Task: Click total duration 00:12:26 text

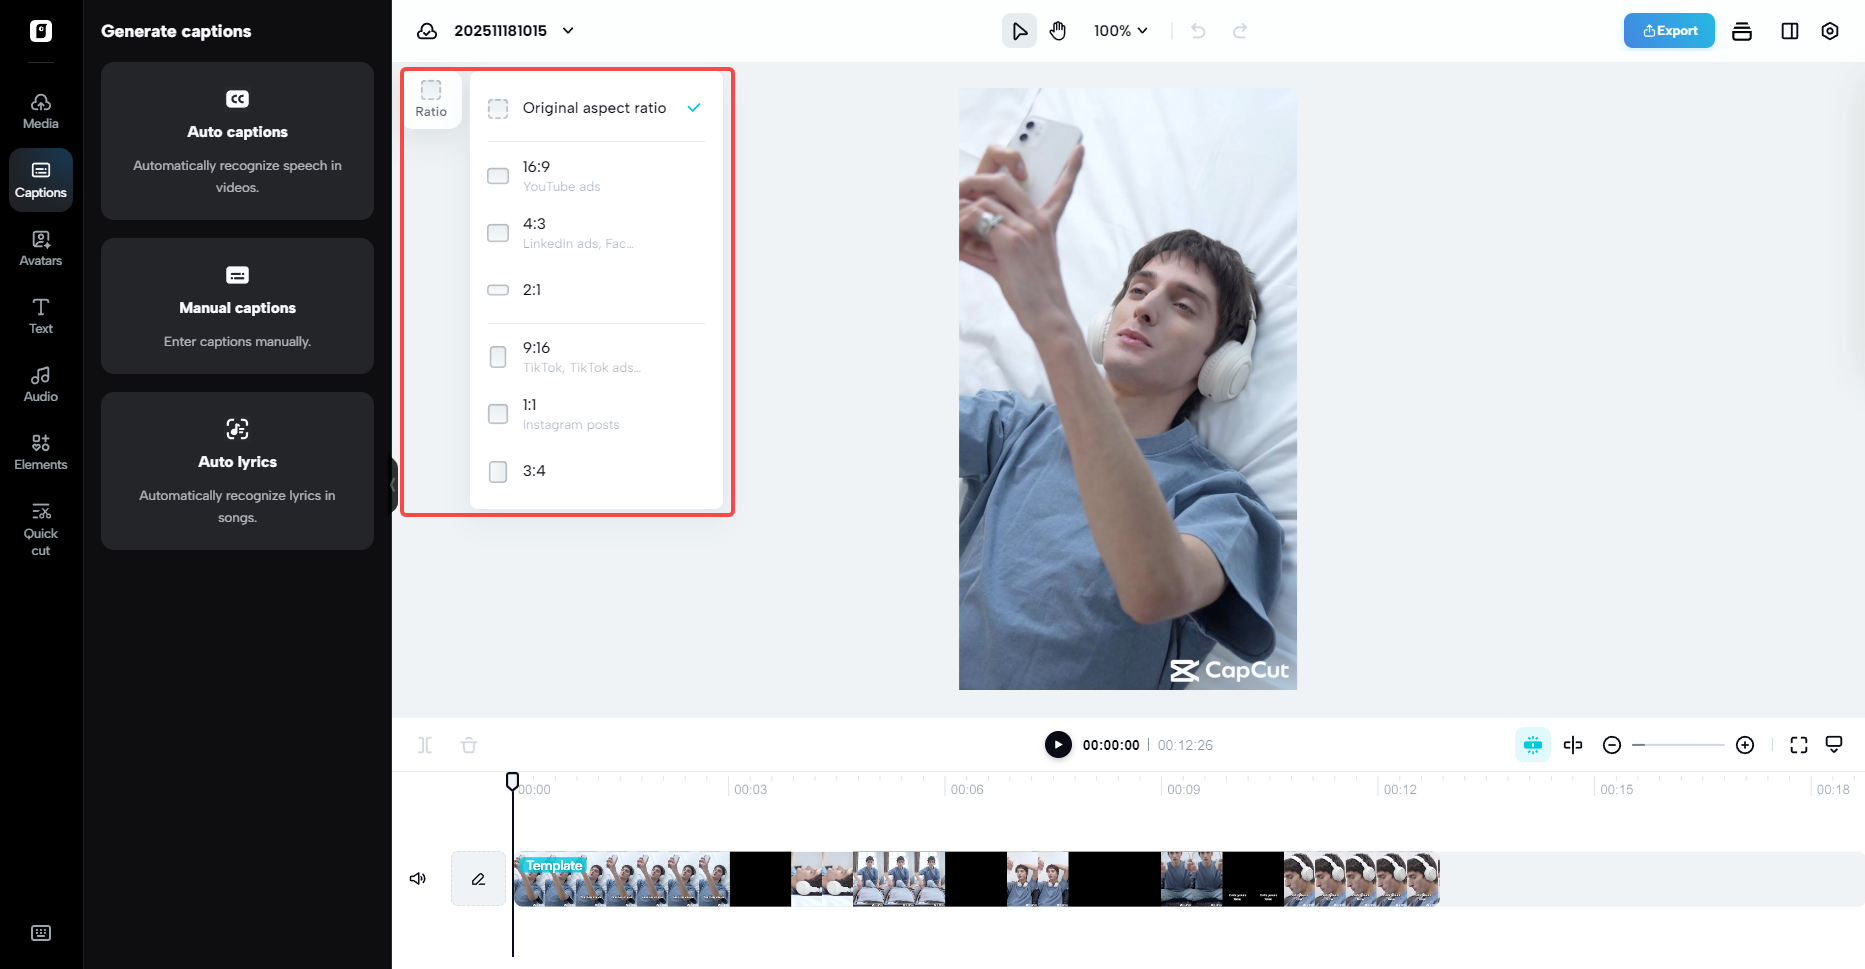Action: point(1185,745)
